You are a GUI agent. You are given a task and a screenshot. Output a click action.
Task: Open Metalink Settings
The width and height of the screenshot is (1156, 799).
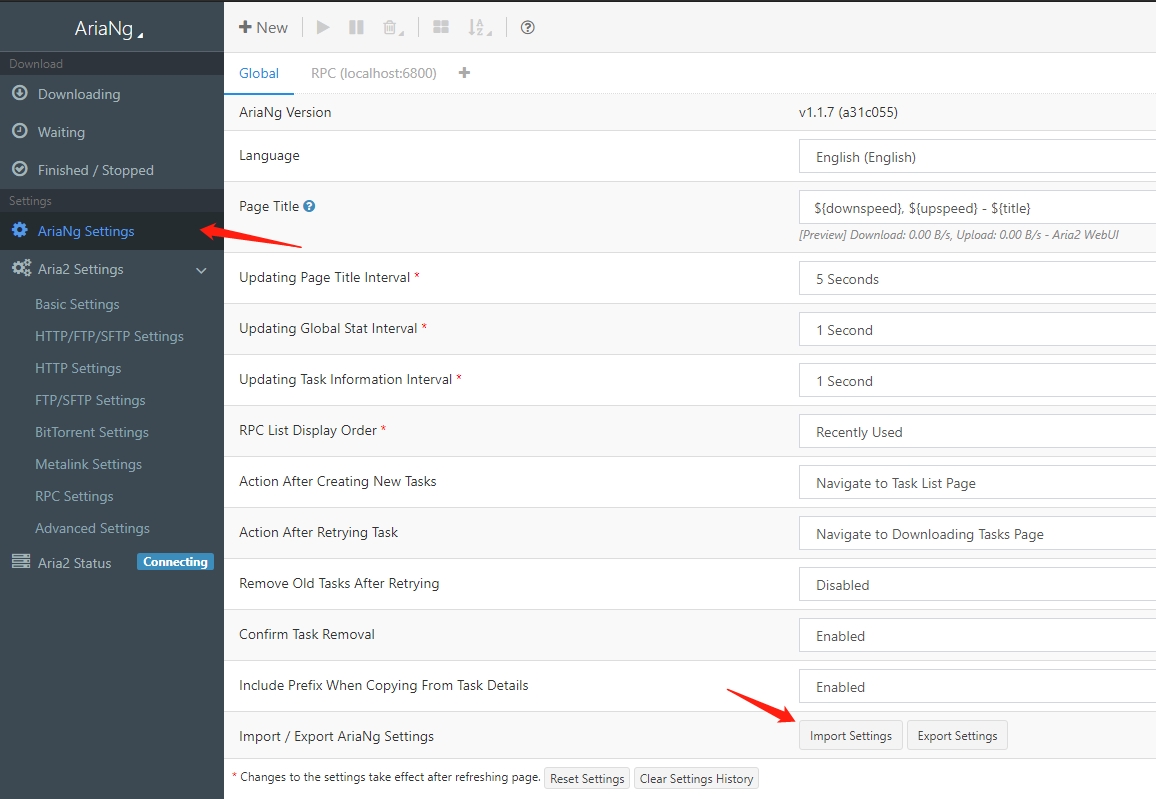[x=88, y=464]
